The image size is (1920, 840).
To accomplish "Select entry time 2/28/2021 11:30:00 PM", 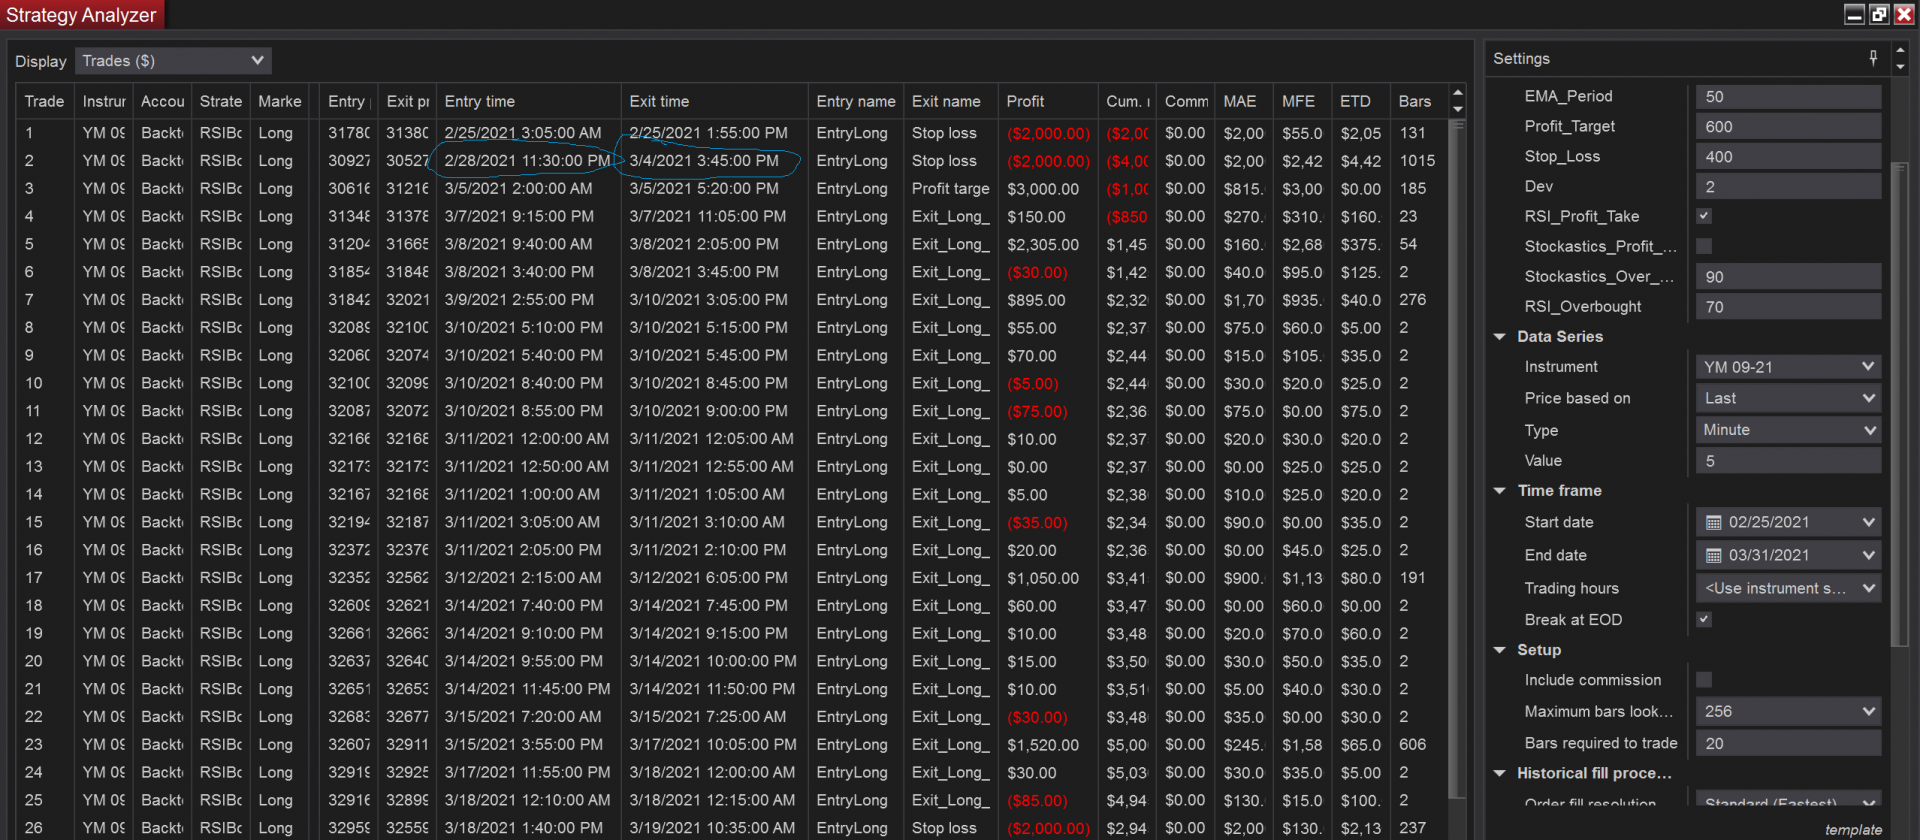I will 528,160.
